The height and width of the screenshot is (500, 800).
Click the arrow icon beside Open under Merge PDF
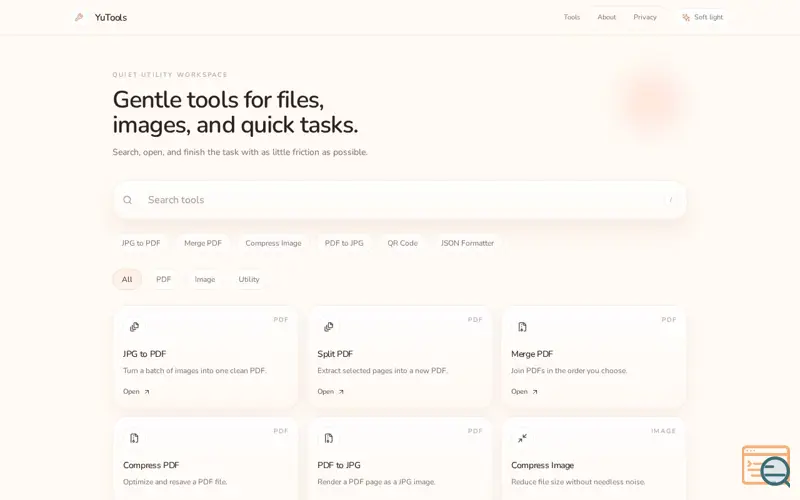click(535, 392)
